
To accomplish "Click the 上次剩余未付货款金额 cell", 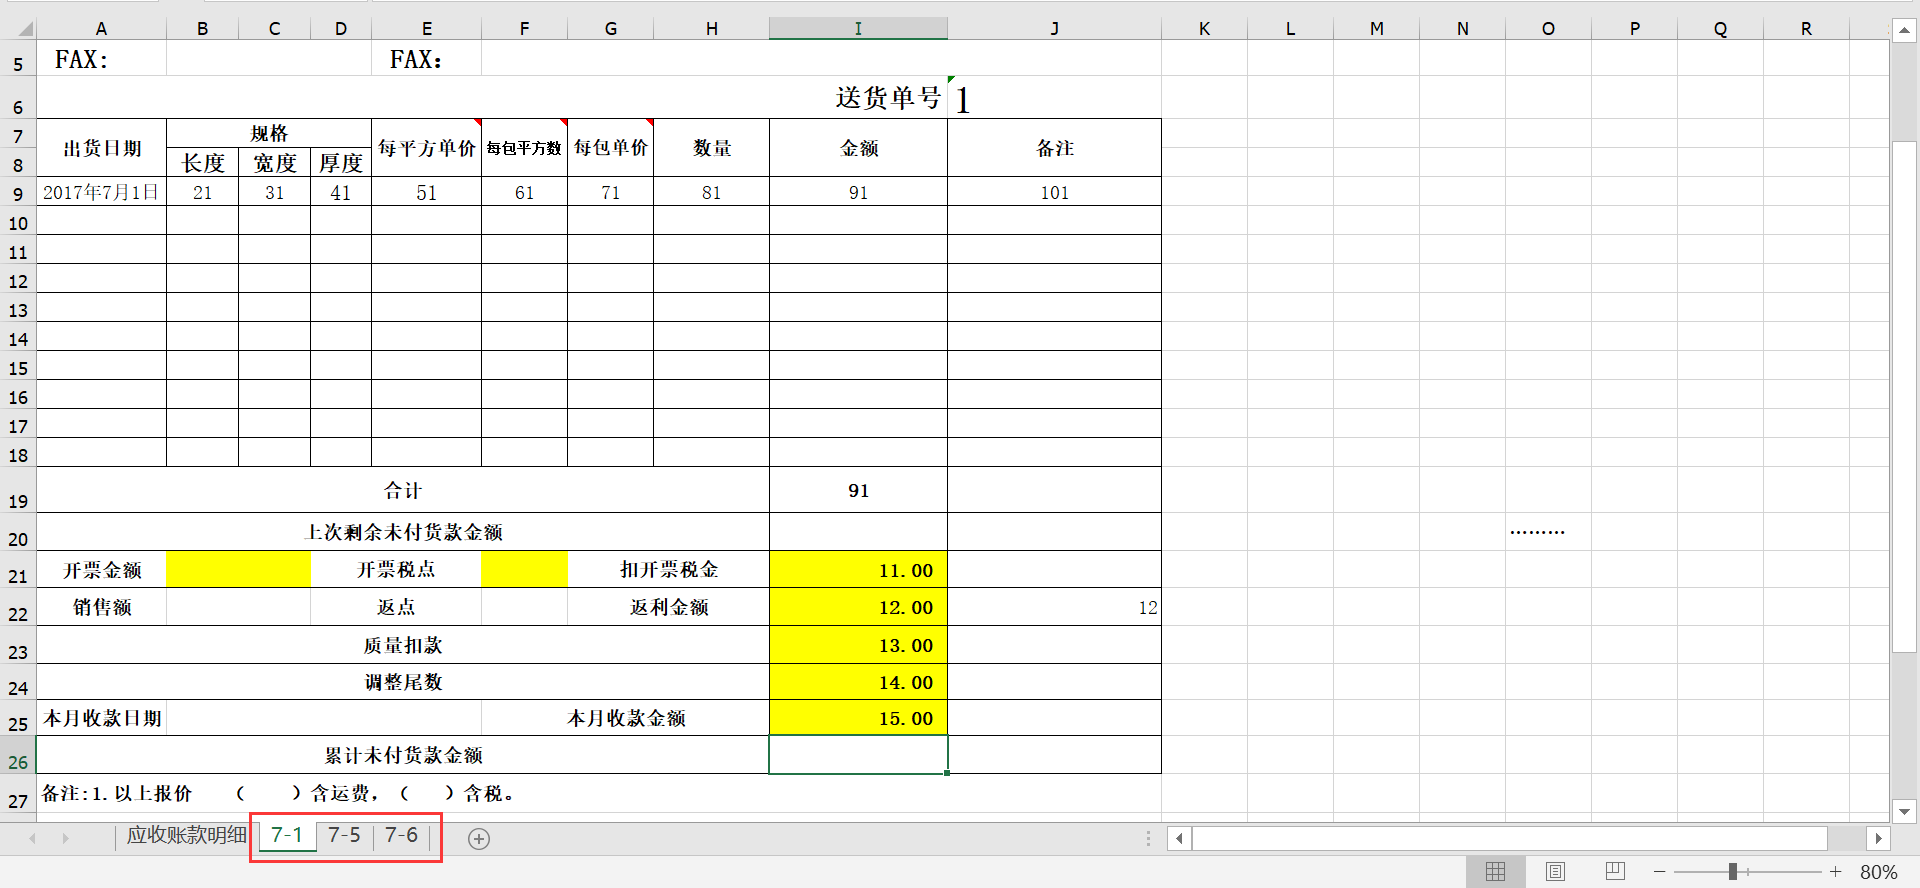I will (403, 532).
